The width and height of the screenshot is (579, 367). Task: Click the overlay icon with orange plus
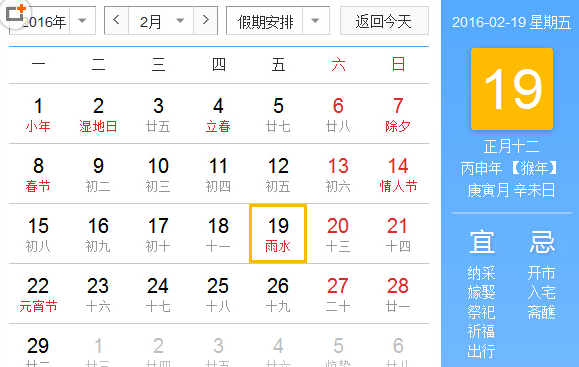pyautogui.click(x=16, y=14)
